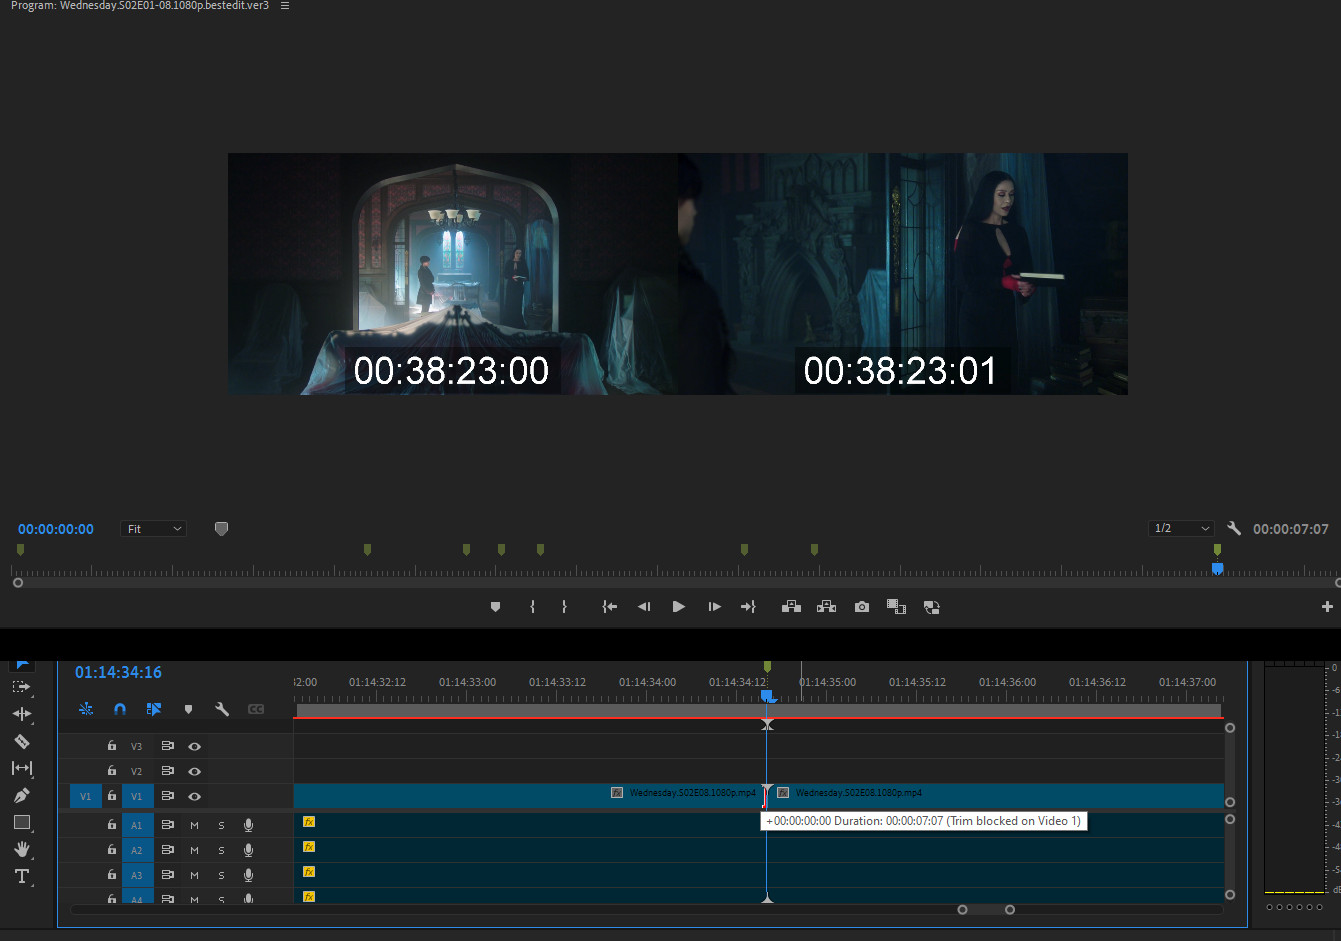The height and width of the screenshot is (941, 1341).
Task: Select the Pen tool
Action: (21, 795)
